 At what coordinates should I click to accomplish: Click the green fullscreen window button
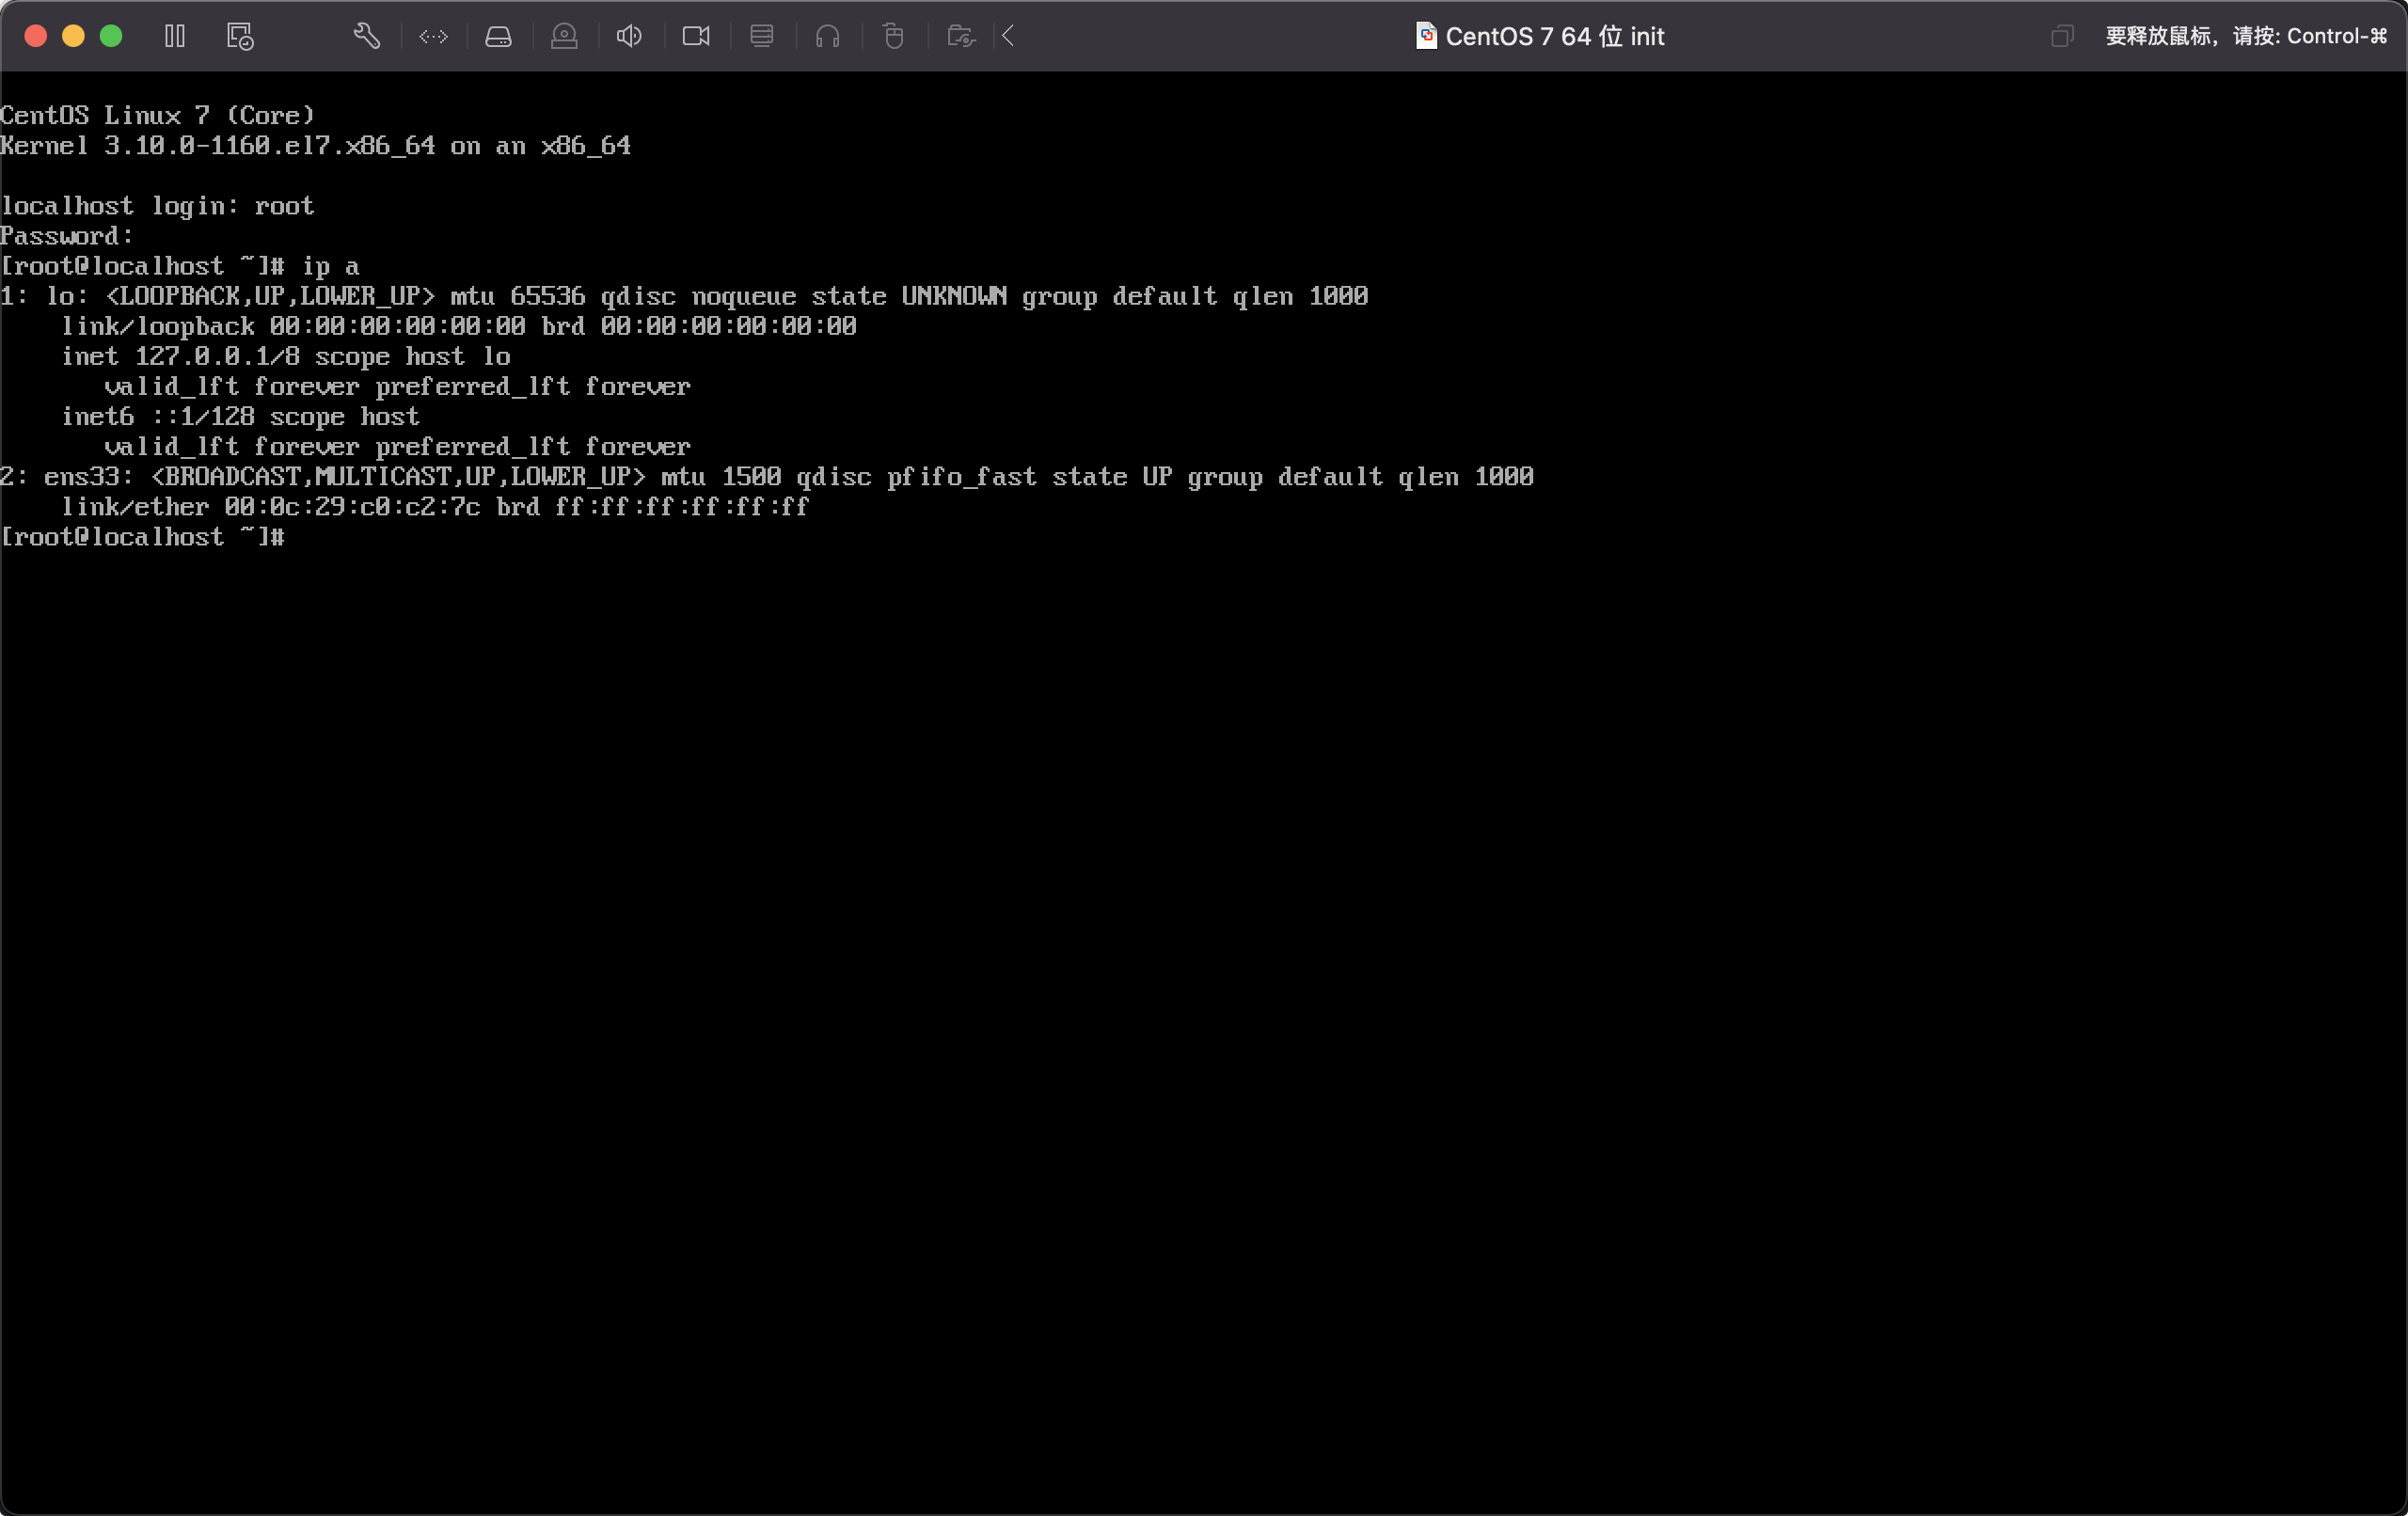click(x=111, y=36)
